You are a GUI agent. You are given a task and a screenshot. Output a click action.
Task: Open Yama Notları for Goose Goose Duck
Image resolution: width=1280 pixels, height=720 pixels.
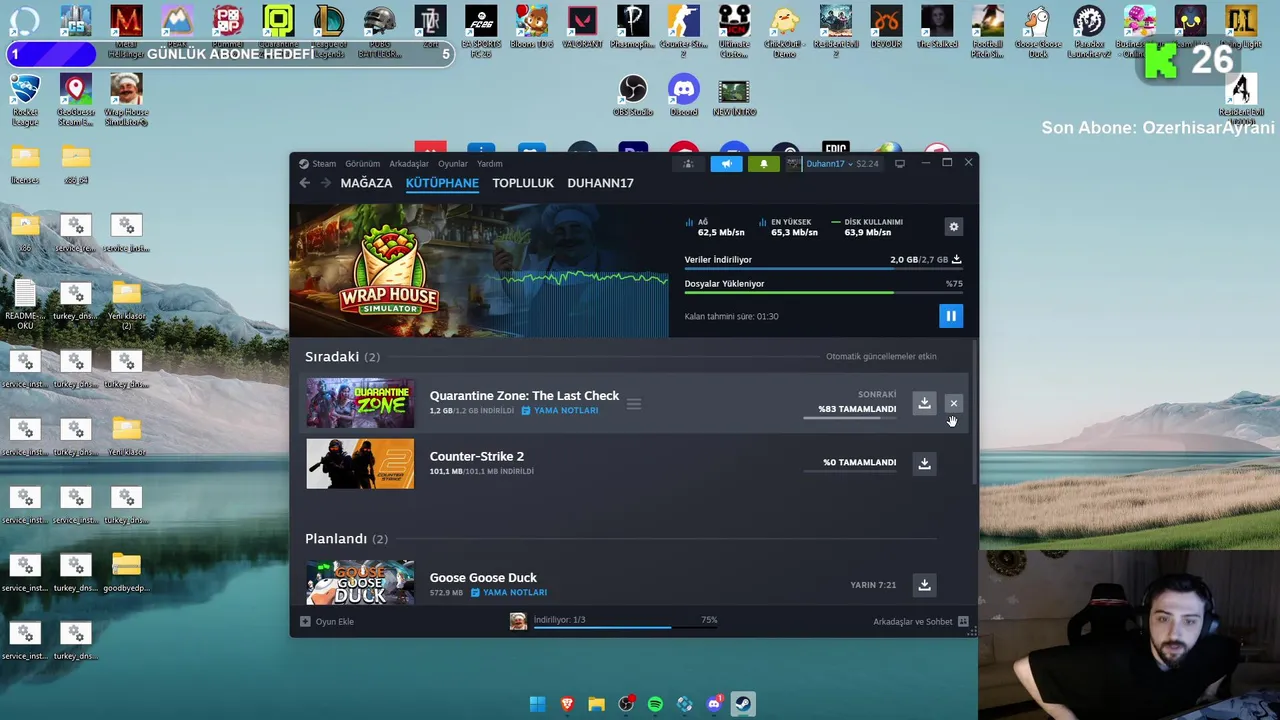(509, 593)
